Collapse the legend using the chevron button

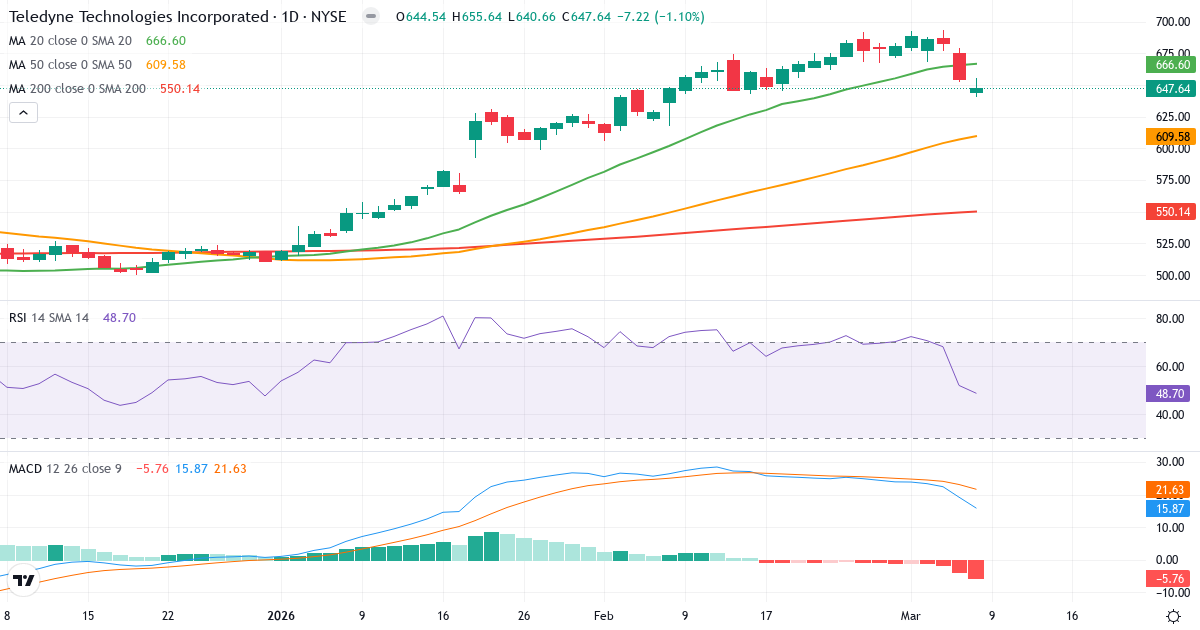pyautogui.click(x=22, y=112)
